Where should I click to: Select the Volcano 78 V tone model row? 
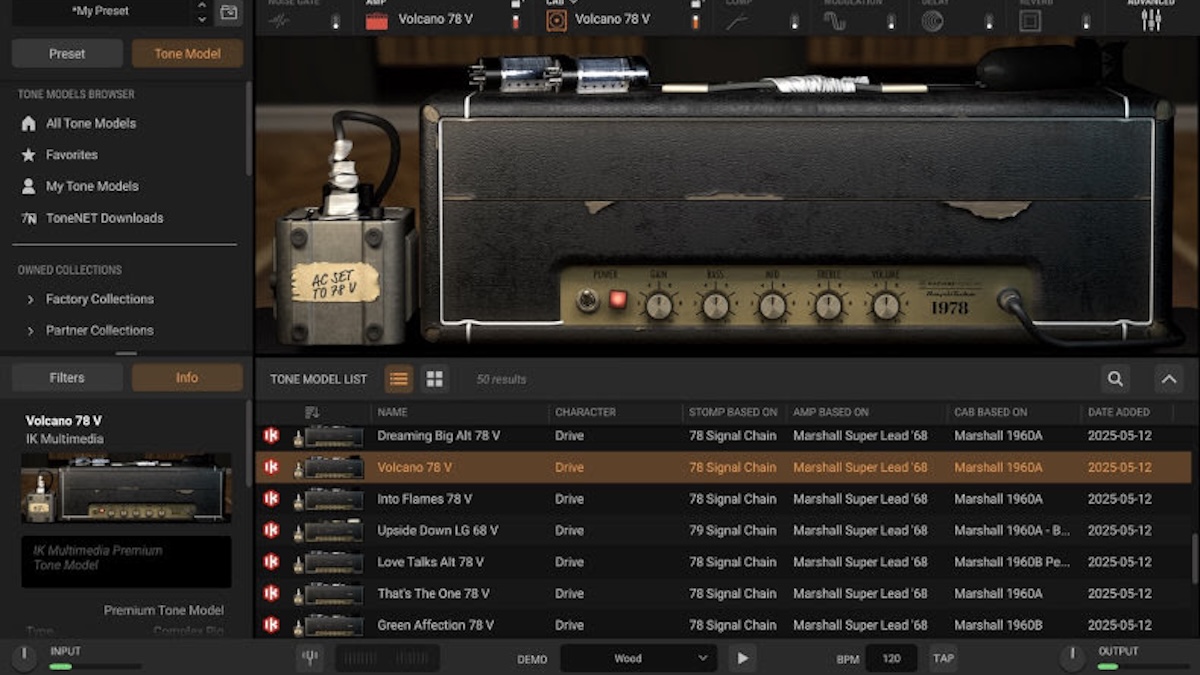click(723, 467)
